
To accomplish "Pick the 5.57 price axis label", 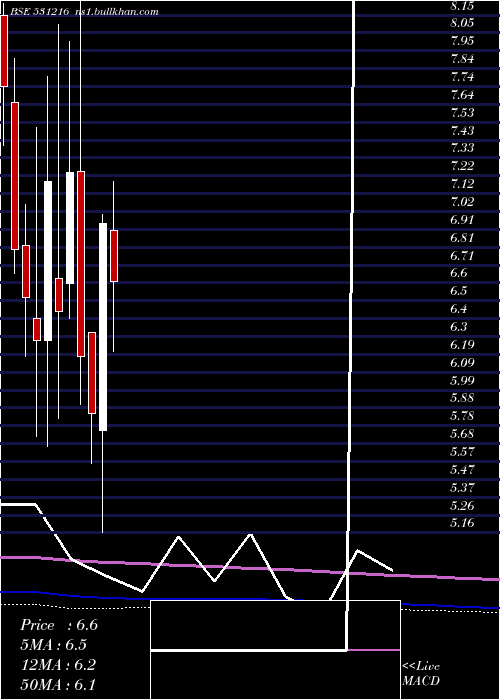I will tap(462, 452).
